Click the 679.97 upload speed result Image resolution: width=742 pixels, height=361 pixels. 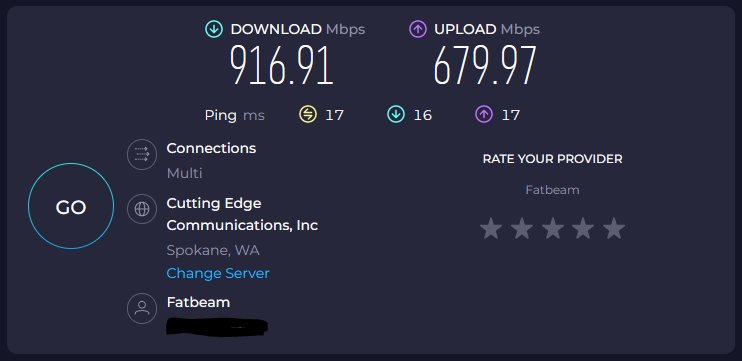[x=485, y=65]
